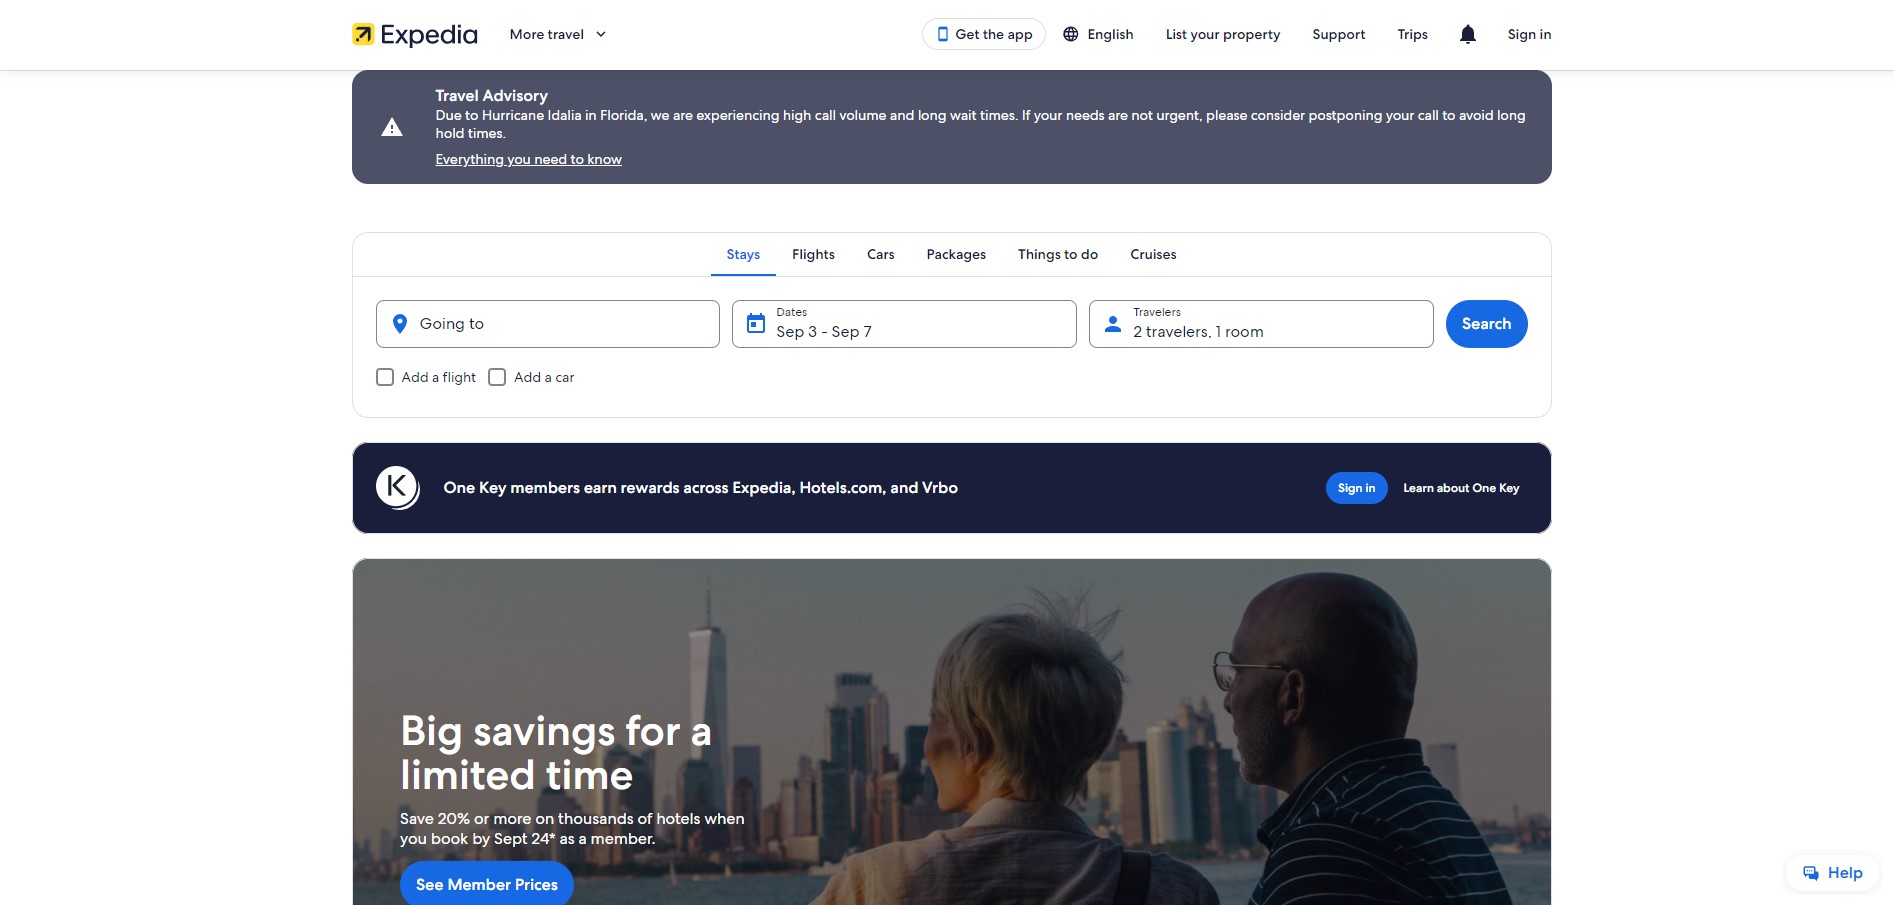This screenshot has height=905, width=1894.
Task: Enable the Add a flight checkbox
Action: coord(385,377)
